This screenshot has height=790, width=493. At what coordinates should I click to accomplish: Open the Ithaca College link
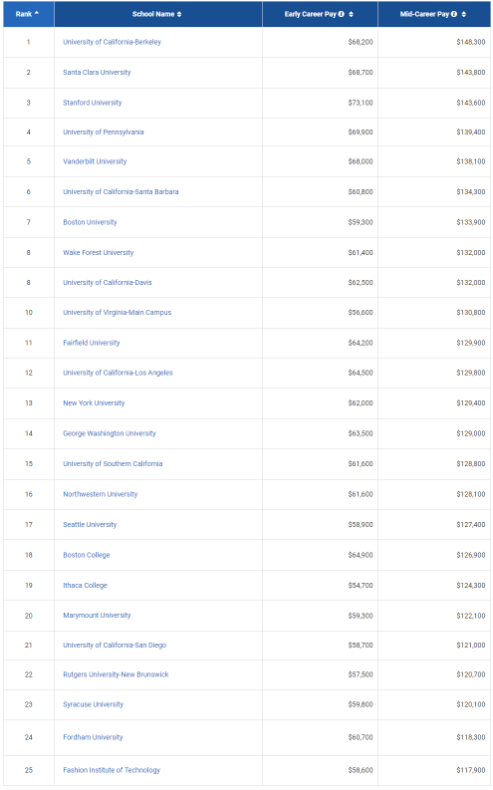point(85,585)
